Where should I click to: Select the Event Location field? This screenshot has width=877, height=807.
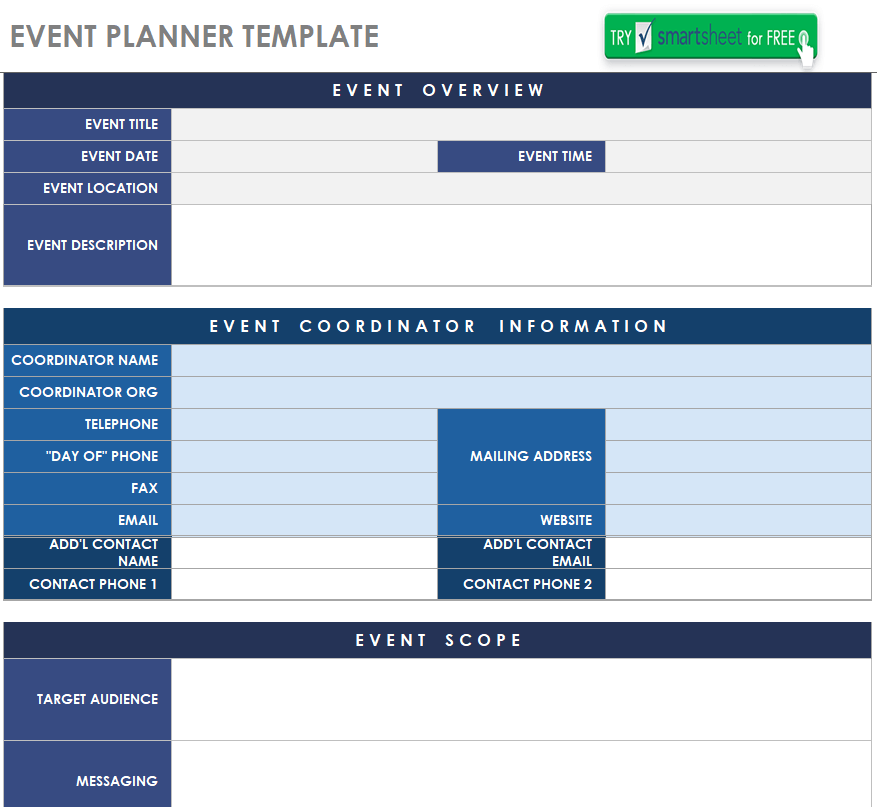[521, 189]
